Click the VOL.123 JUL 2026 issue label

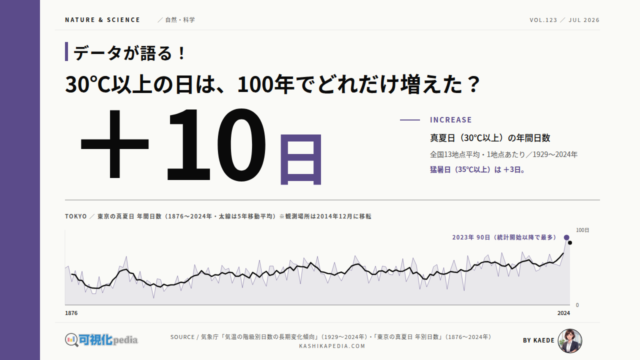point(564,20)
